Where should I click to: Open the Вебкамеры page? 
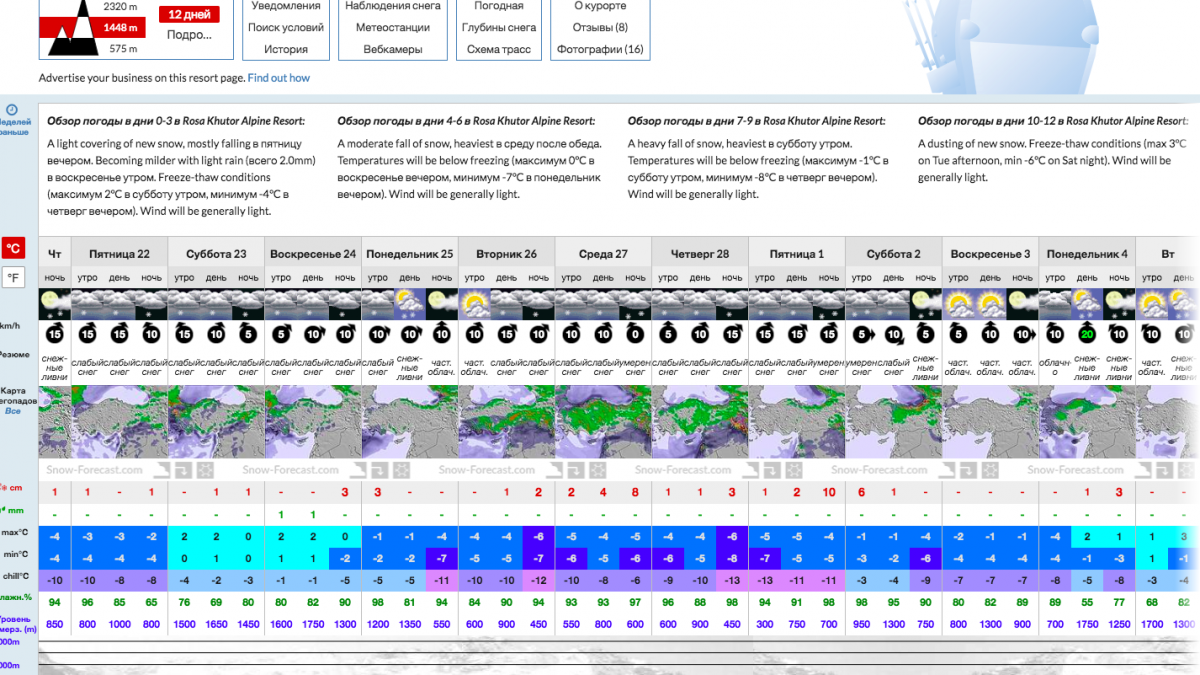point(392,49)
